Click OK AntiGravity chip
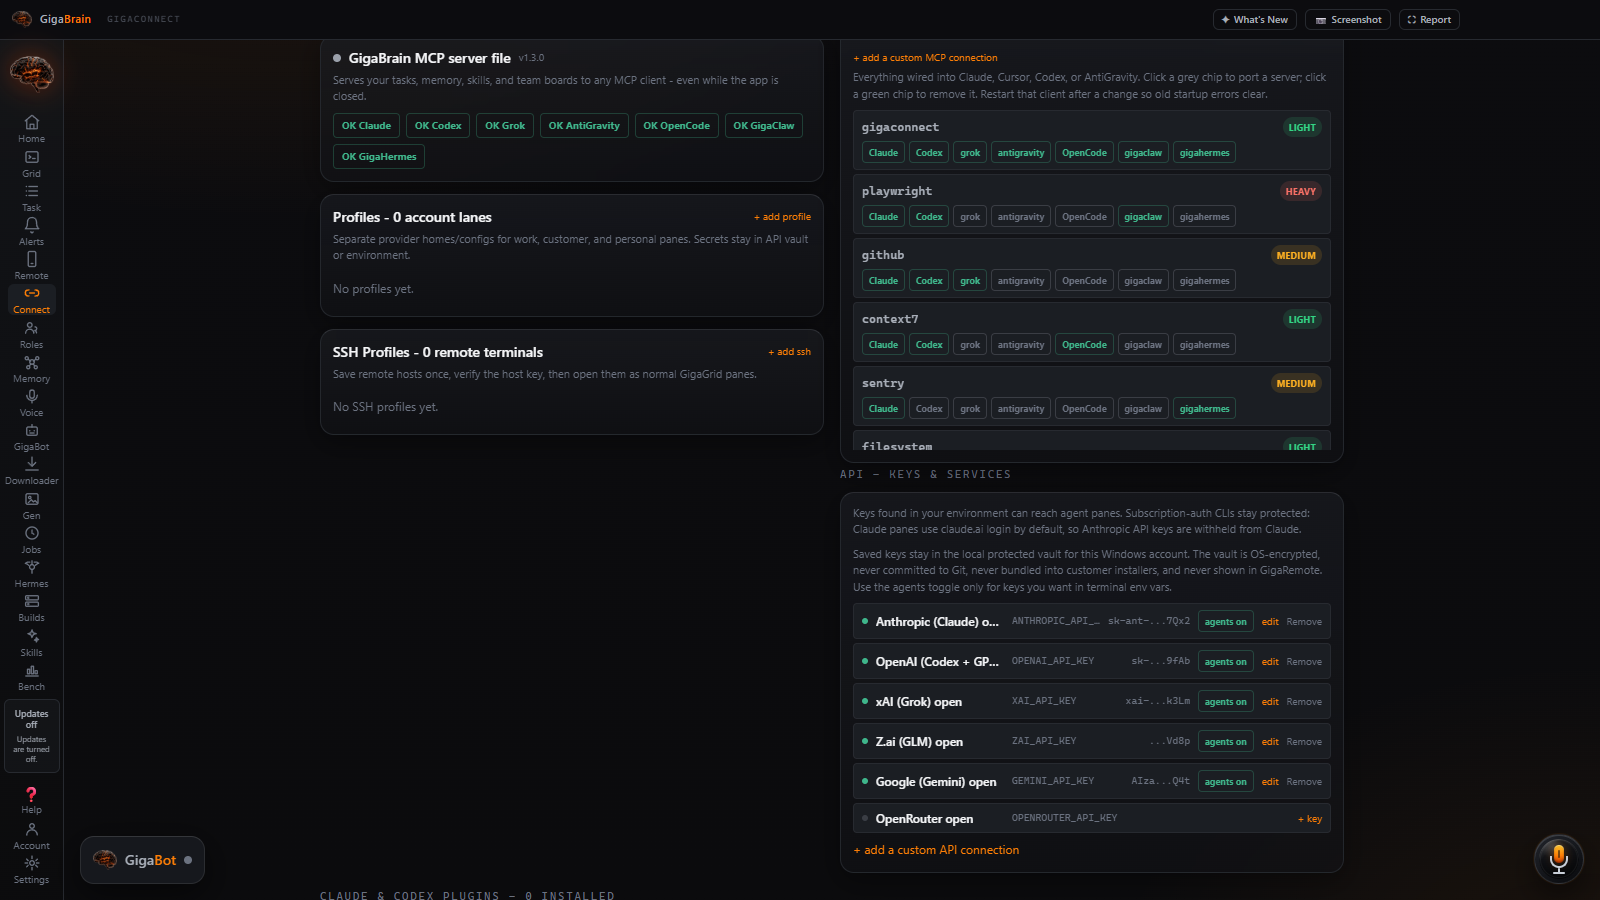Screen dimensions: 1600x900 [x=584, y=126]
